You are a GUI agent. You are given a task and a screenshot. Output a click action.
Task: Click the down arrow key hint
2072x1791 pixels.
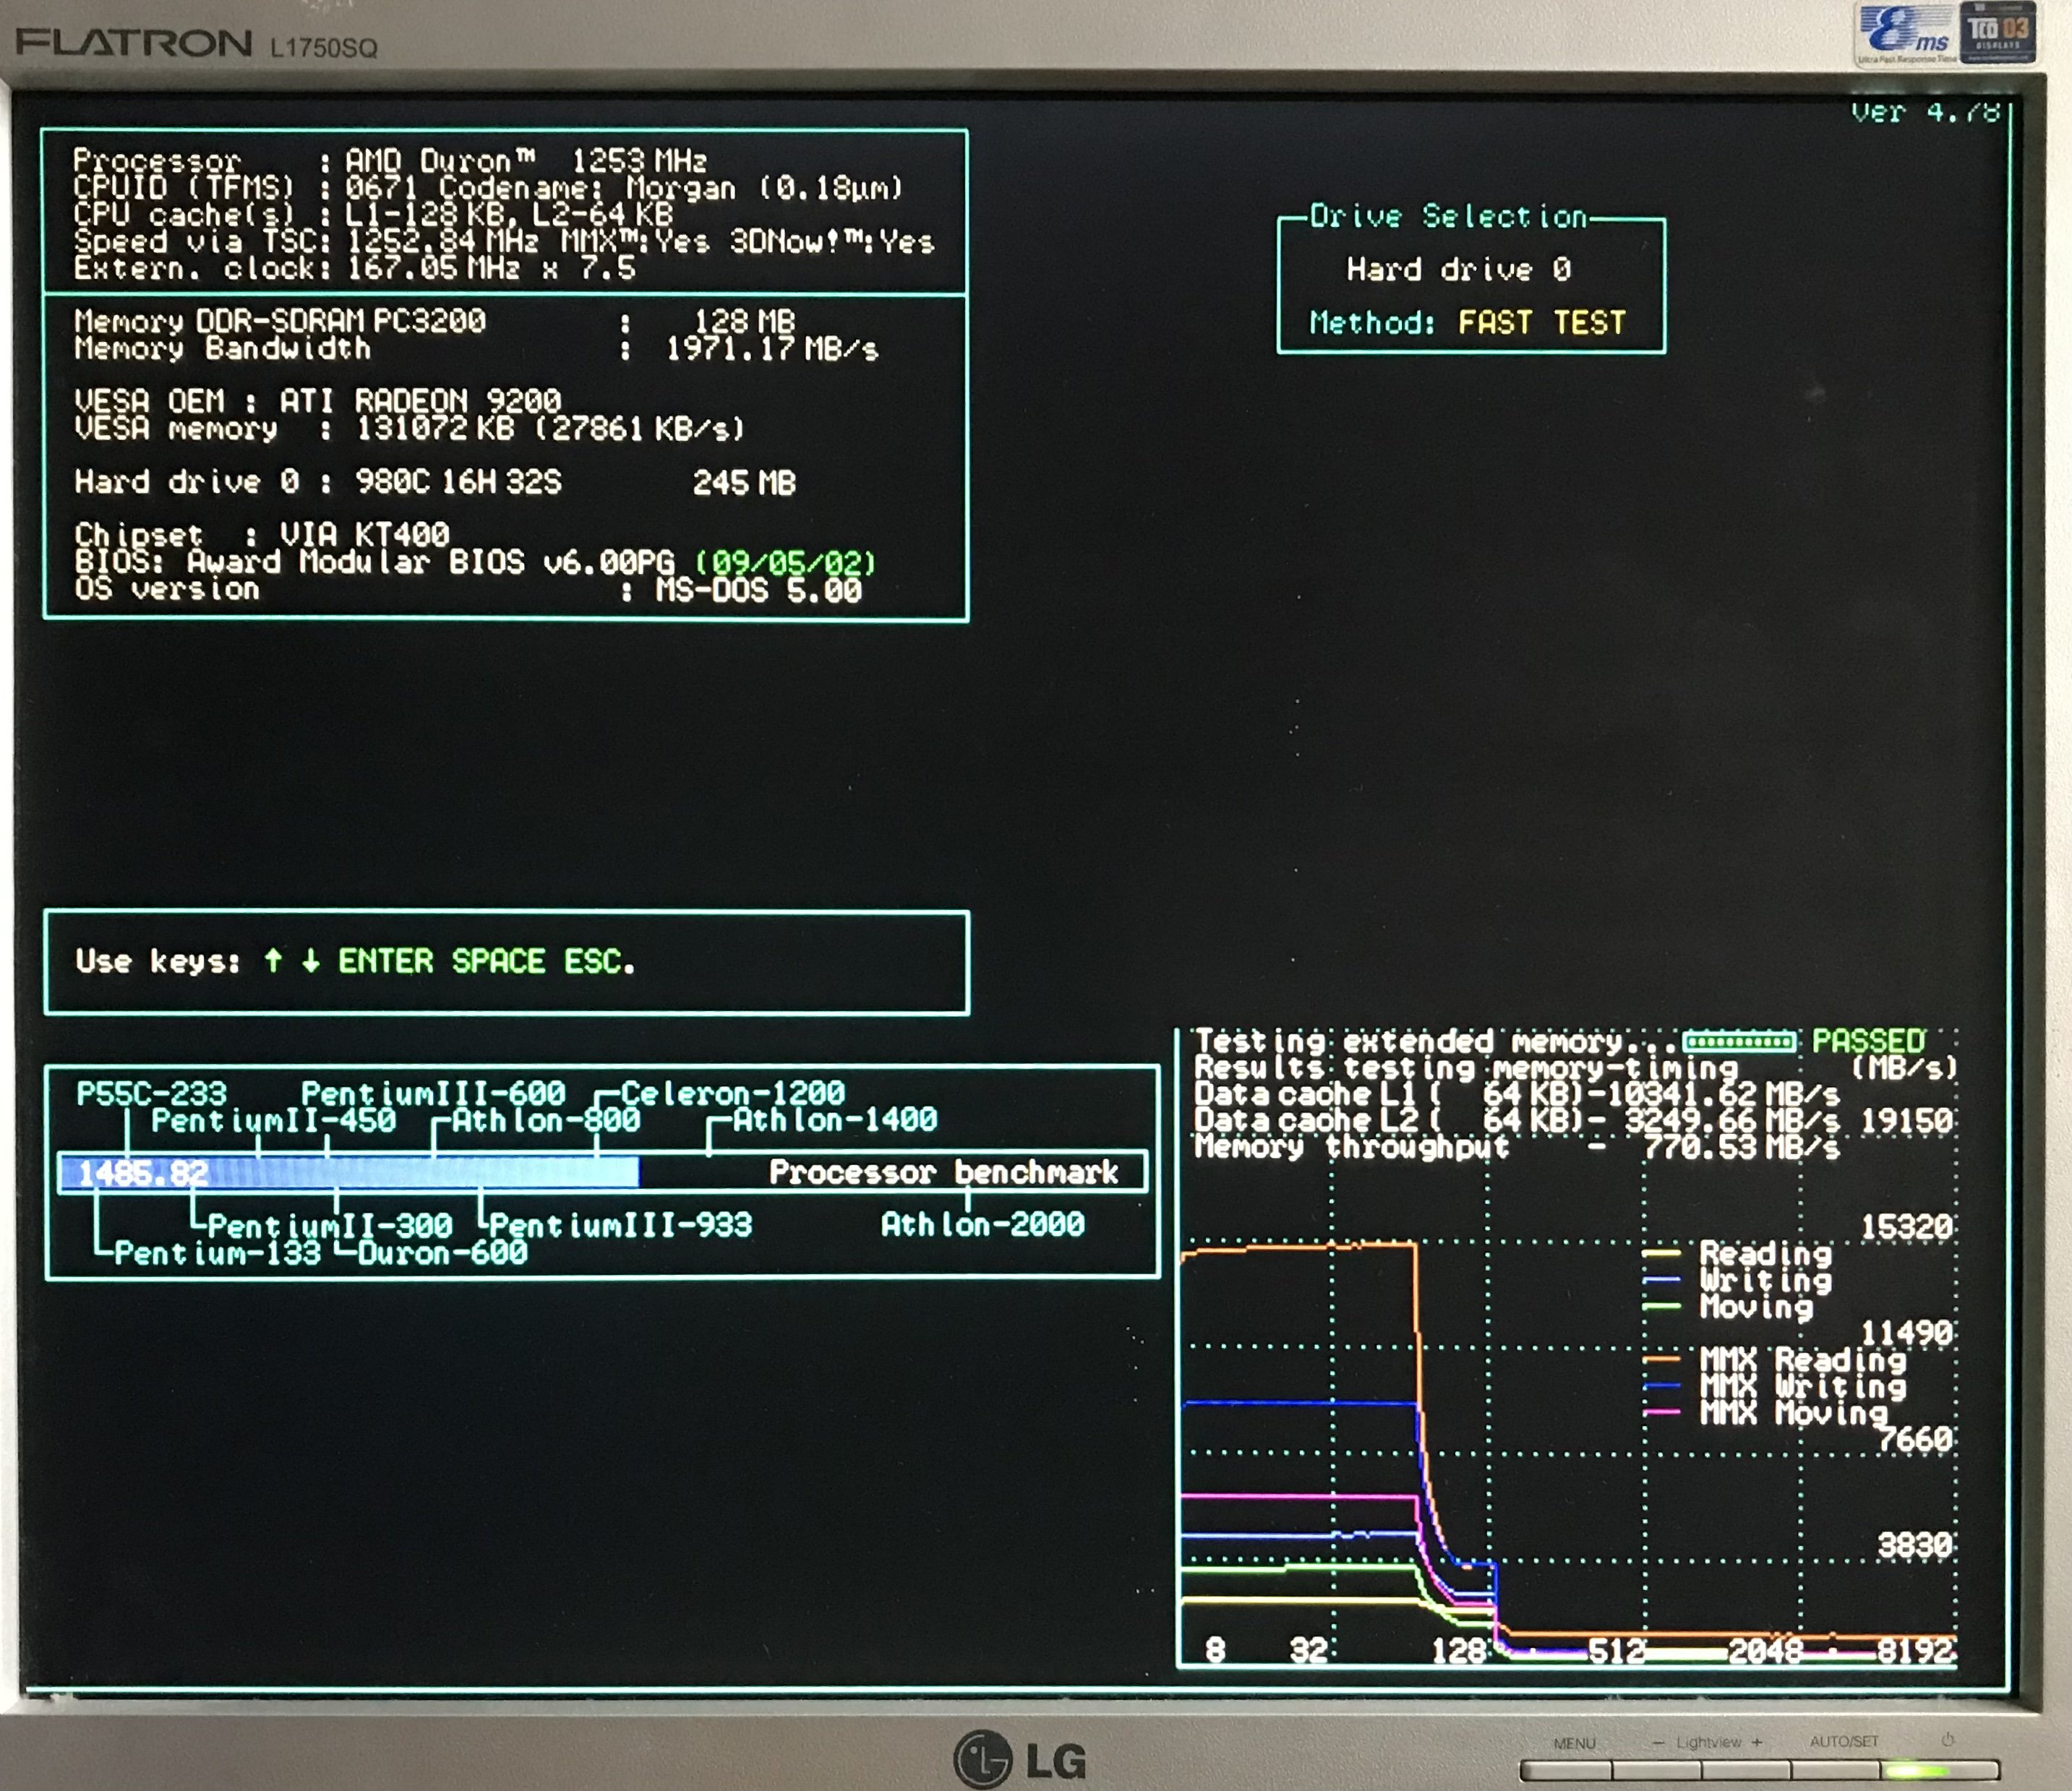click(x=311, y=961)
